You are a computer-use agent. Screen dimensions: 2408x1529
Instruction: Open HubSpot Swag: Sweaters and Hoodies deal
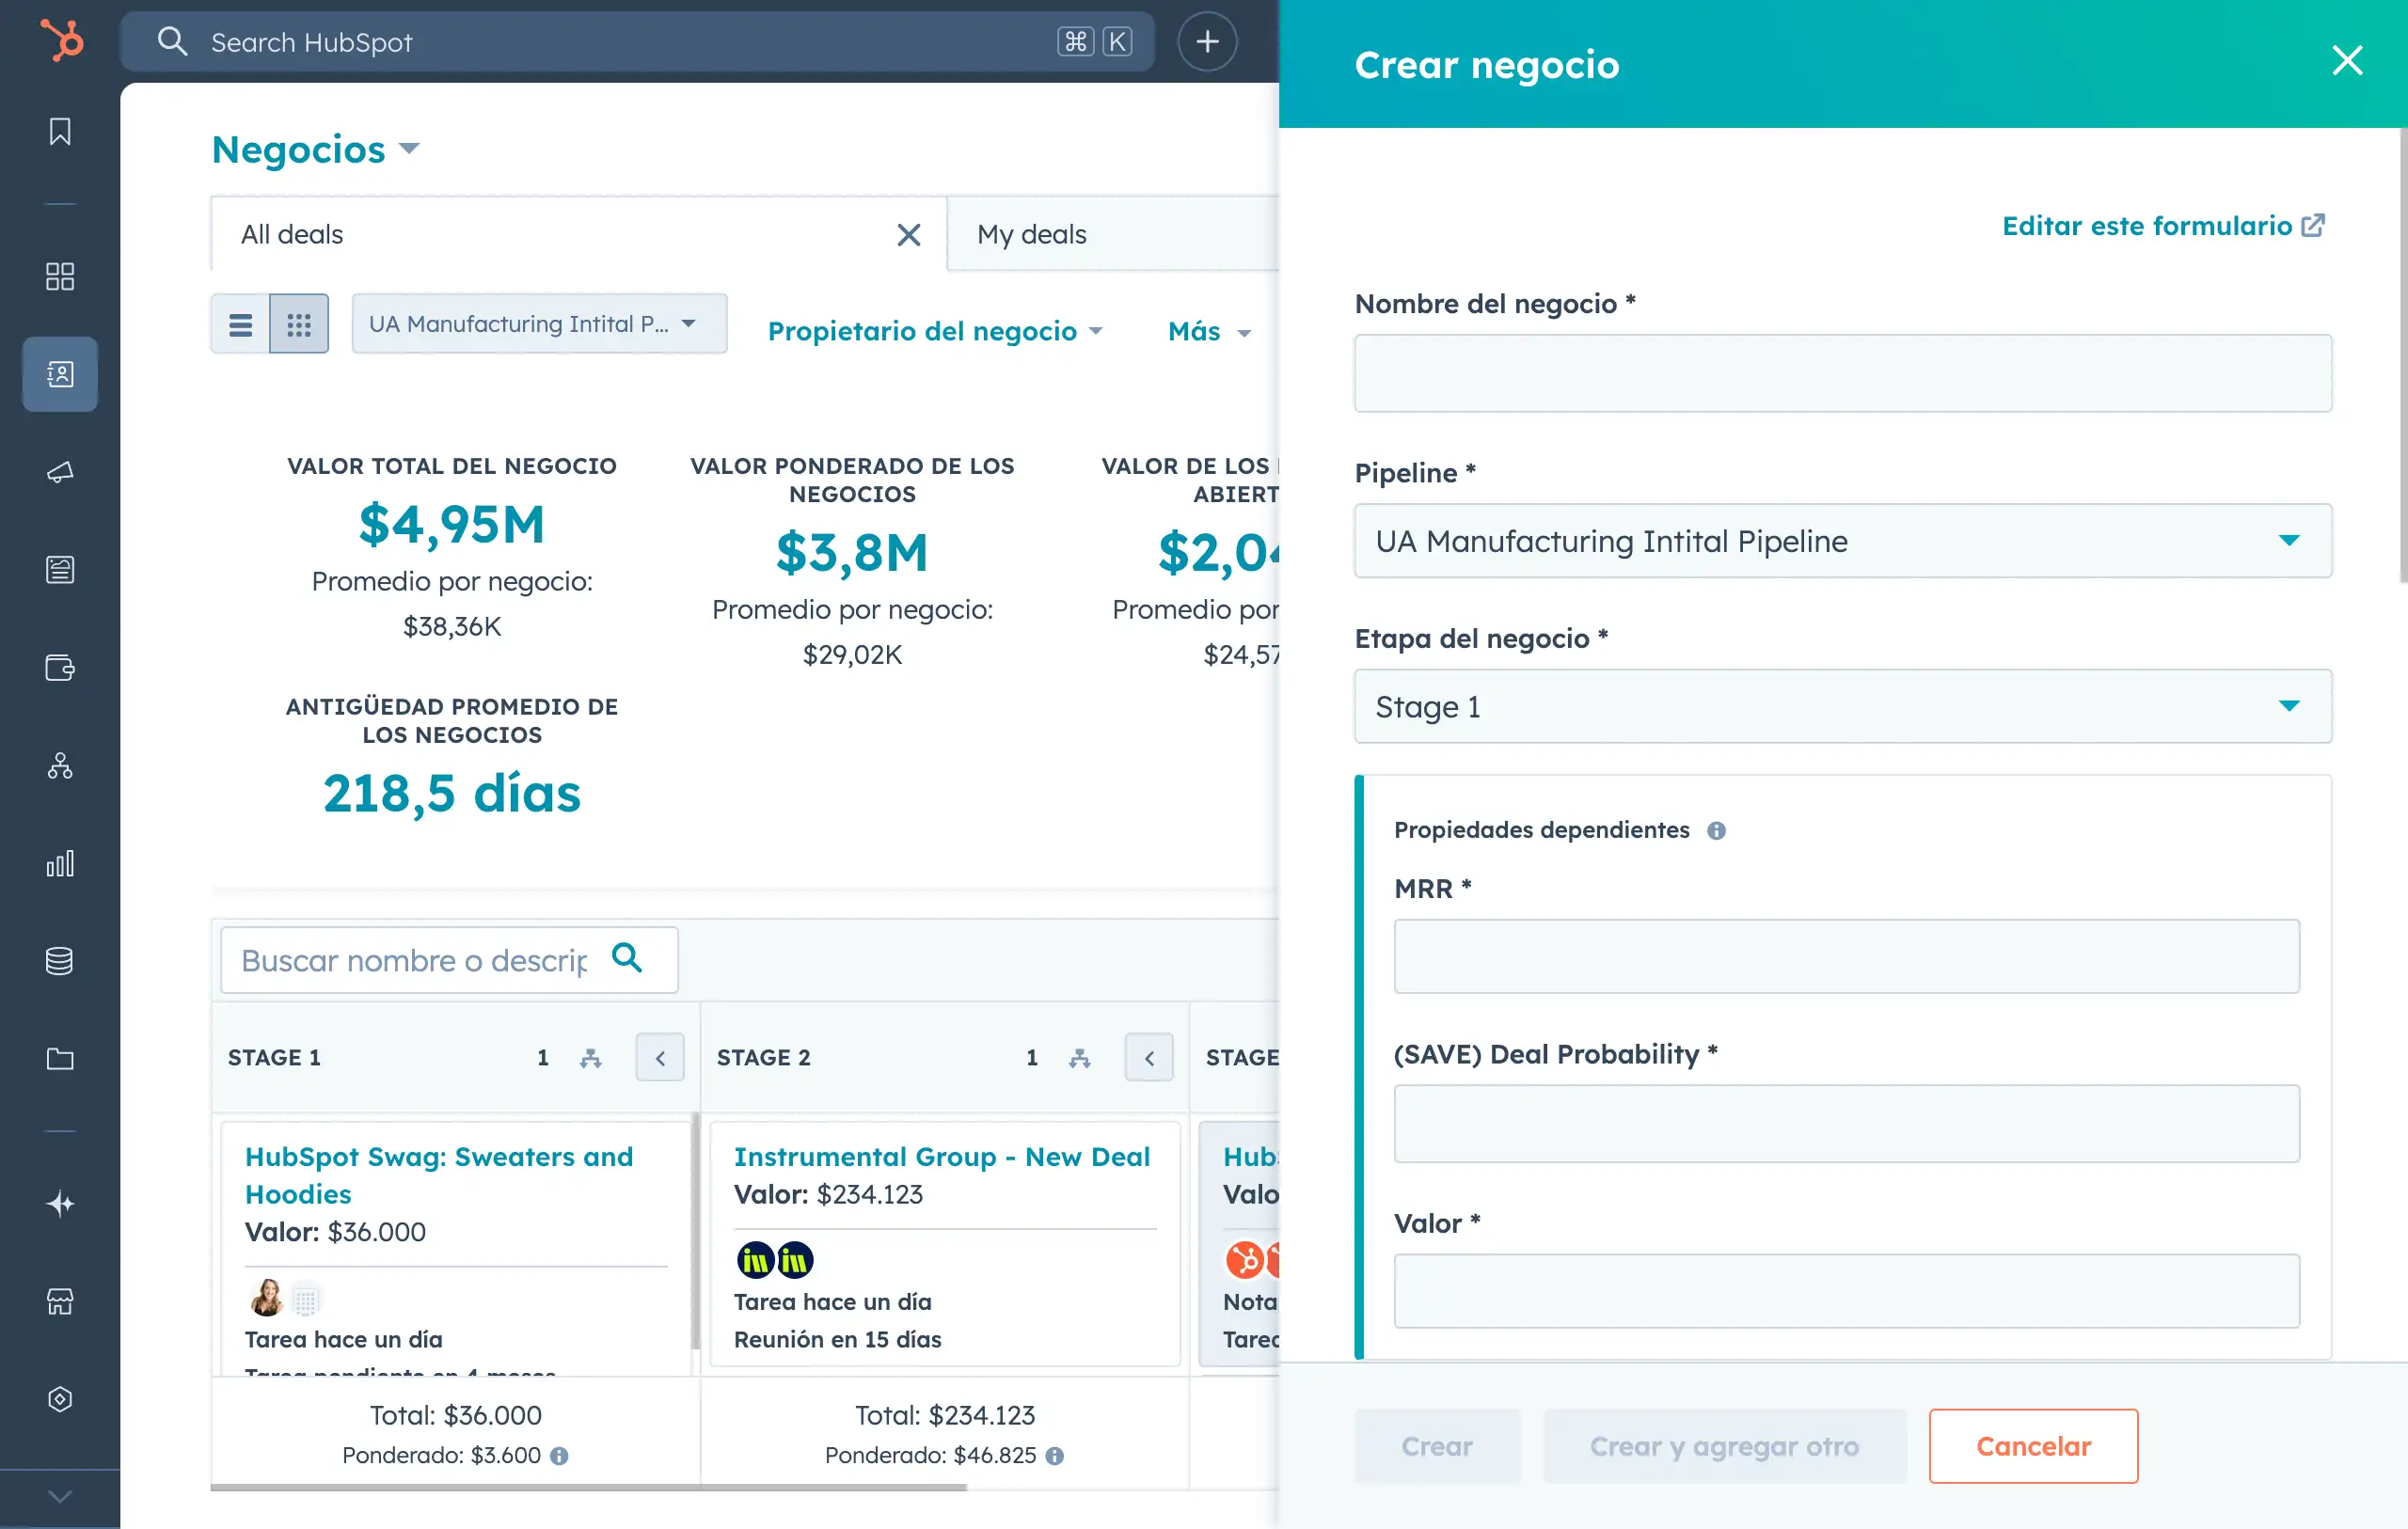click(438, 1175)
